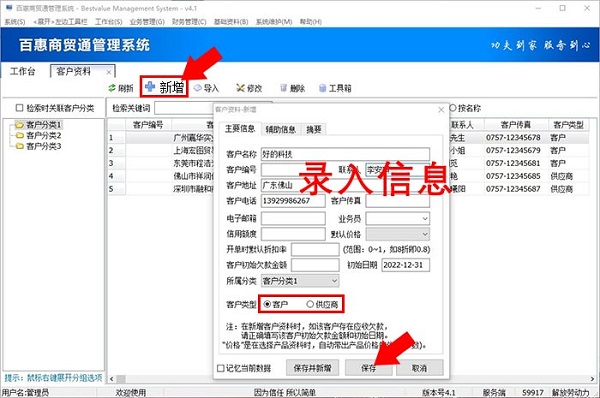
Task: Click the 信用额度 input field
Action: point(293,234)
